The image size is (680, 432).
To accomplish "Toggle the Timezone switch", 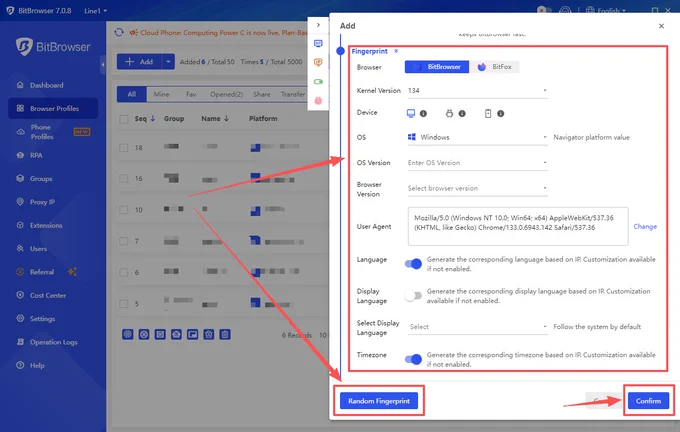I will tap(413, 359).
